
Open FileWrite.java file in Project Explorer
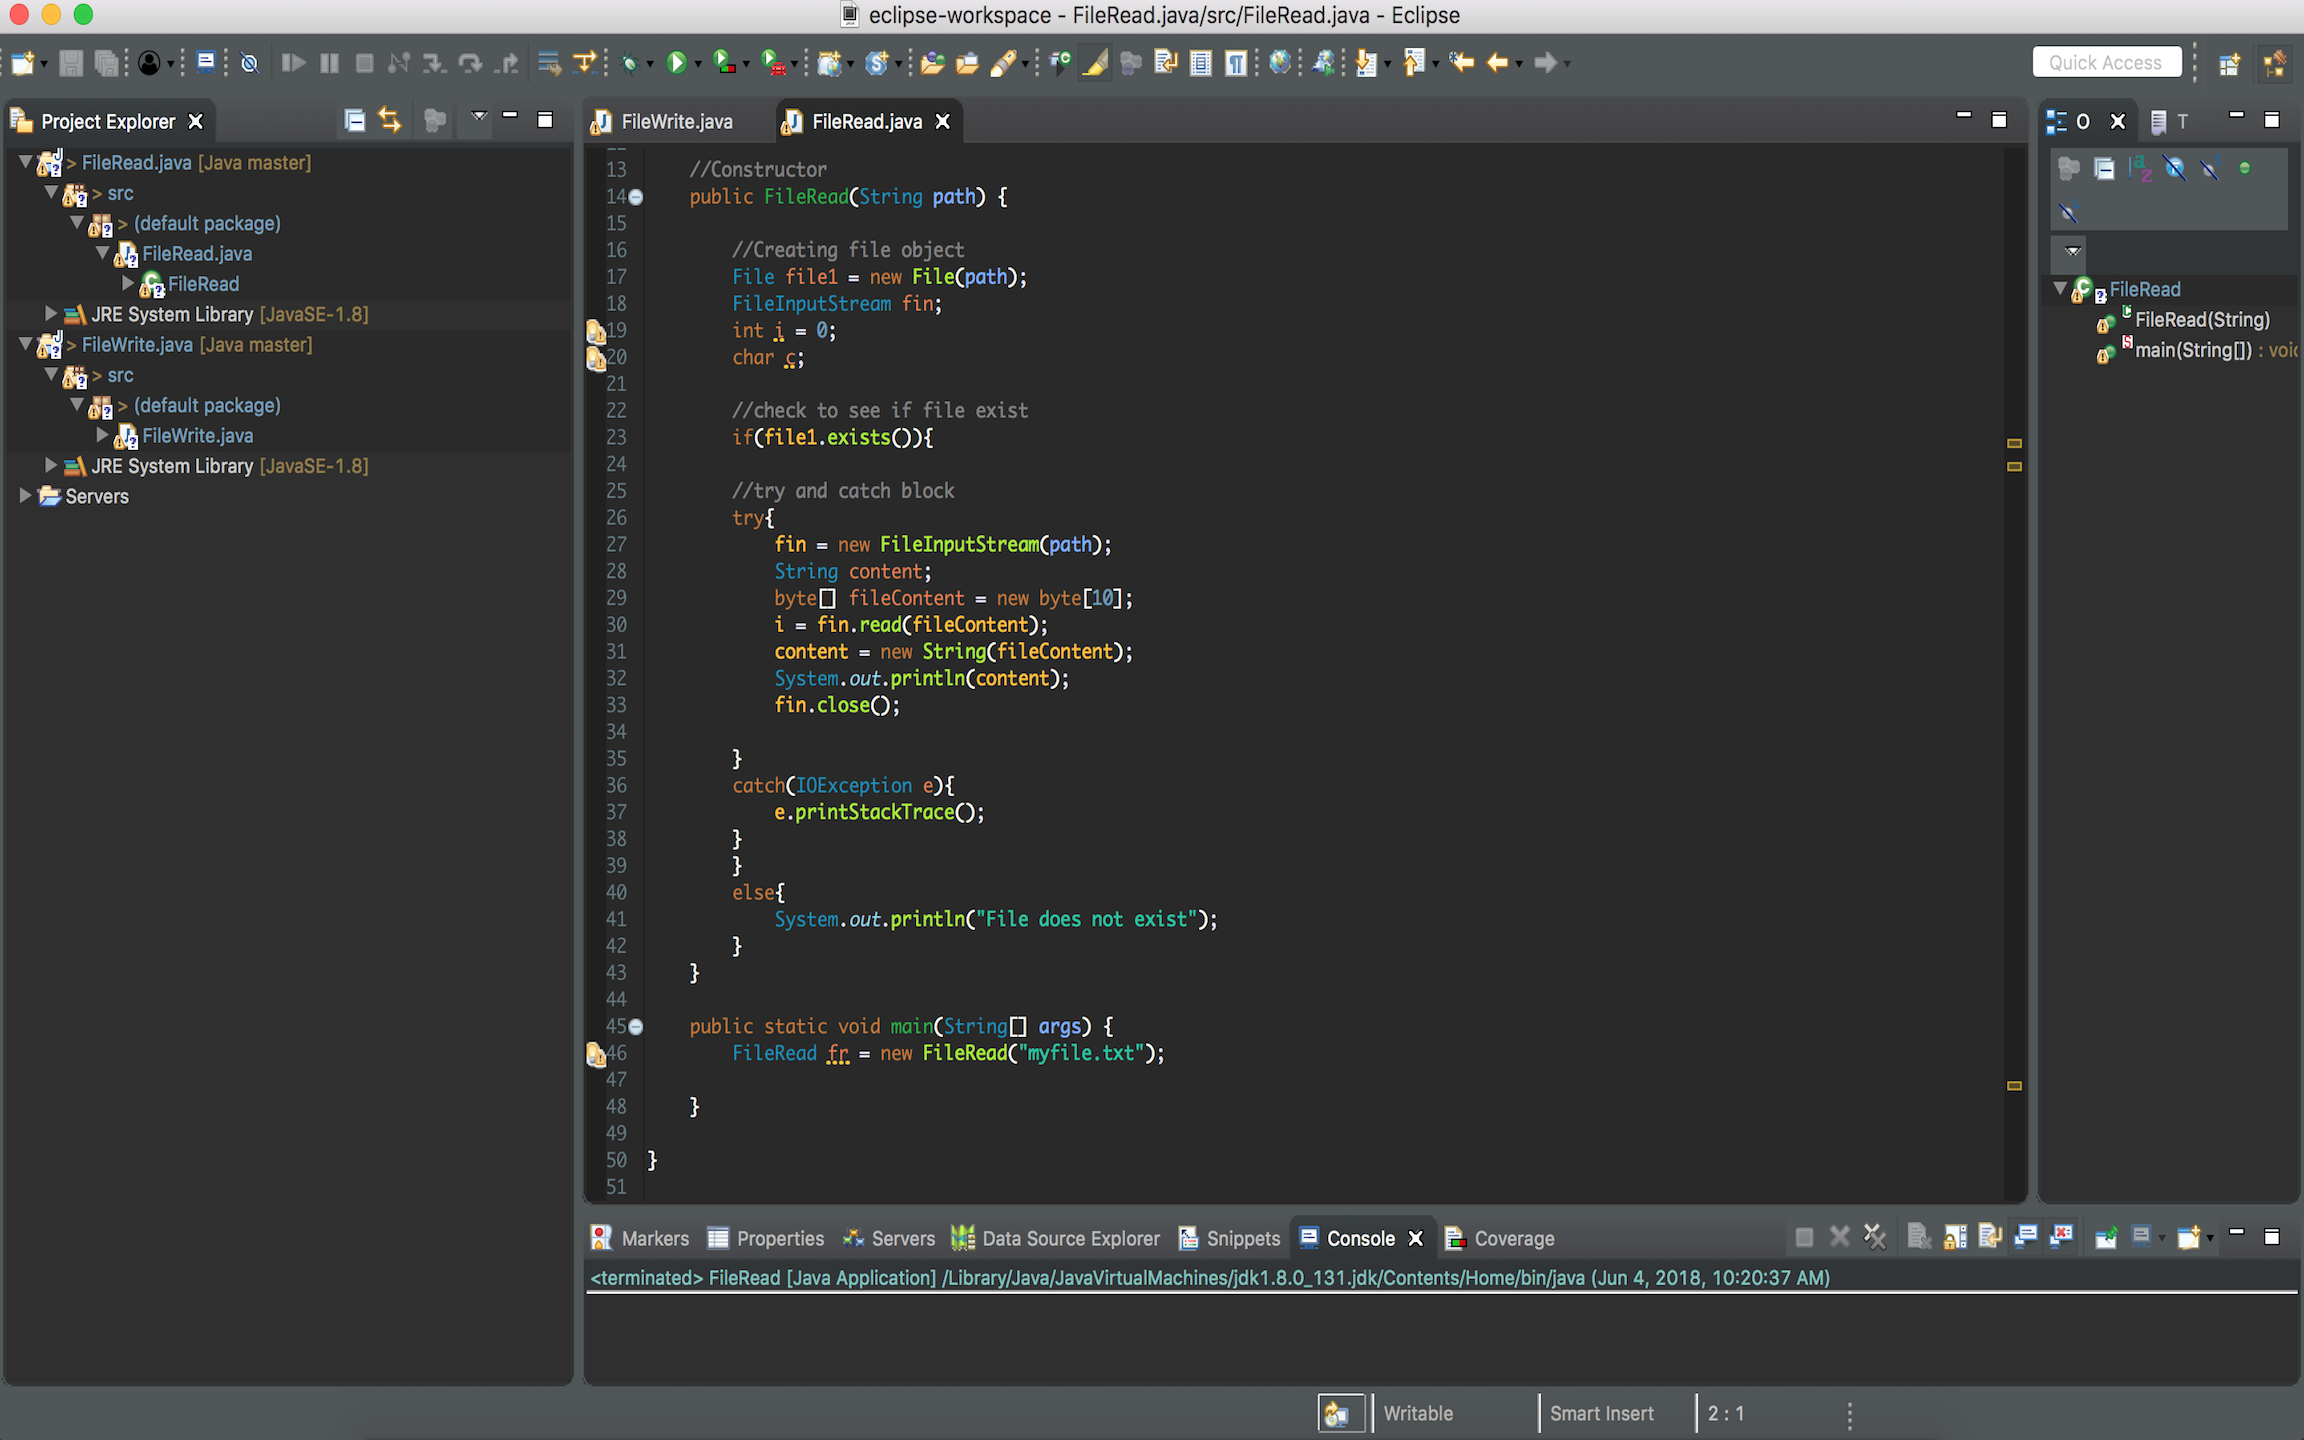click(x=197, y=436)
